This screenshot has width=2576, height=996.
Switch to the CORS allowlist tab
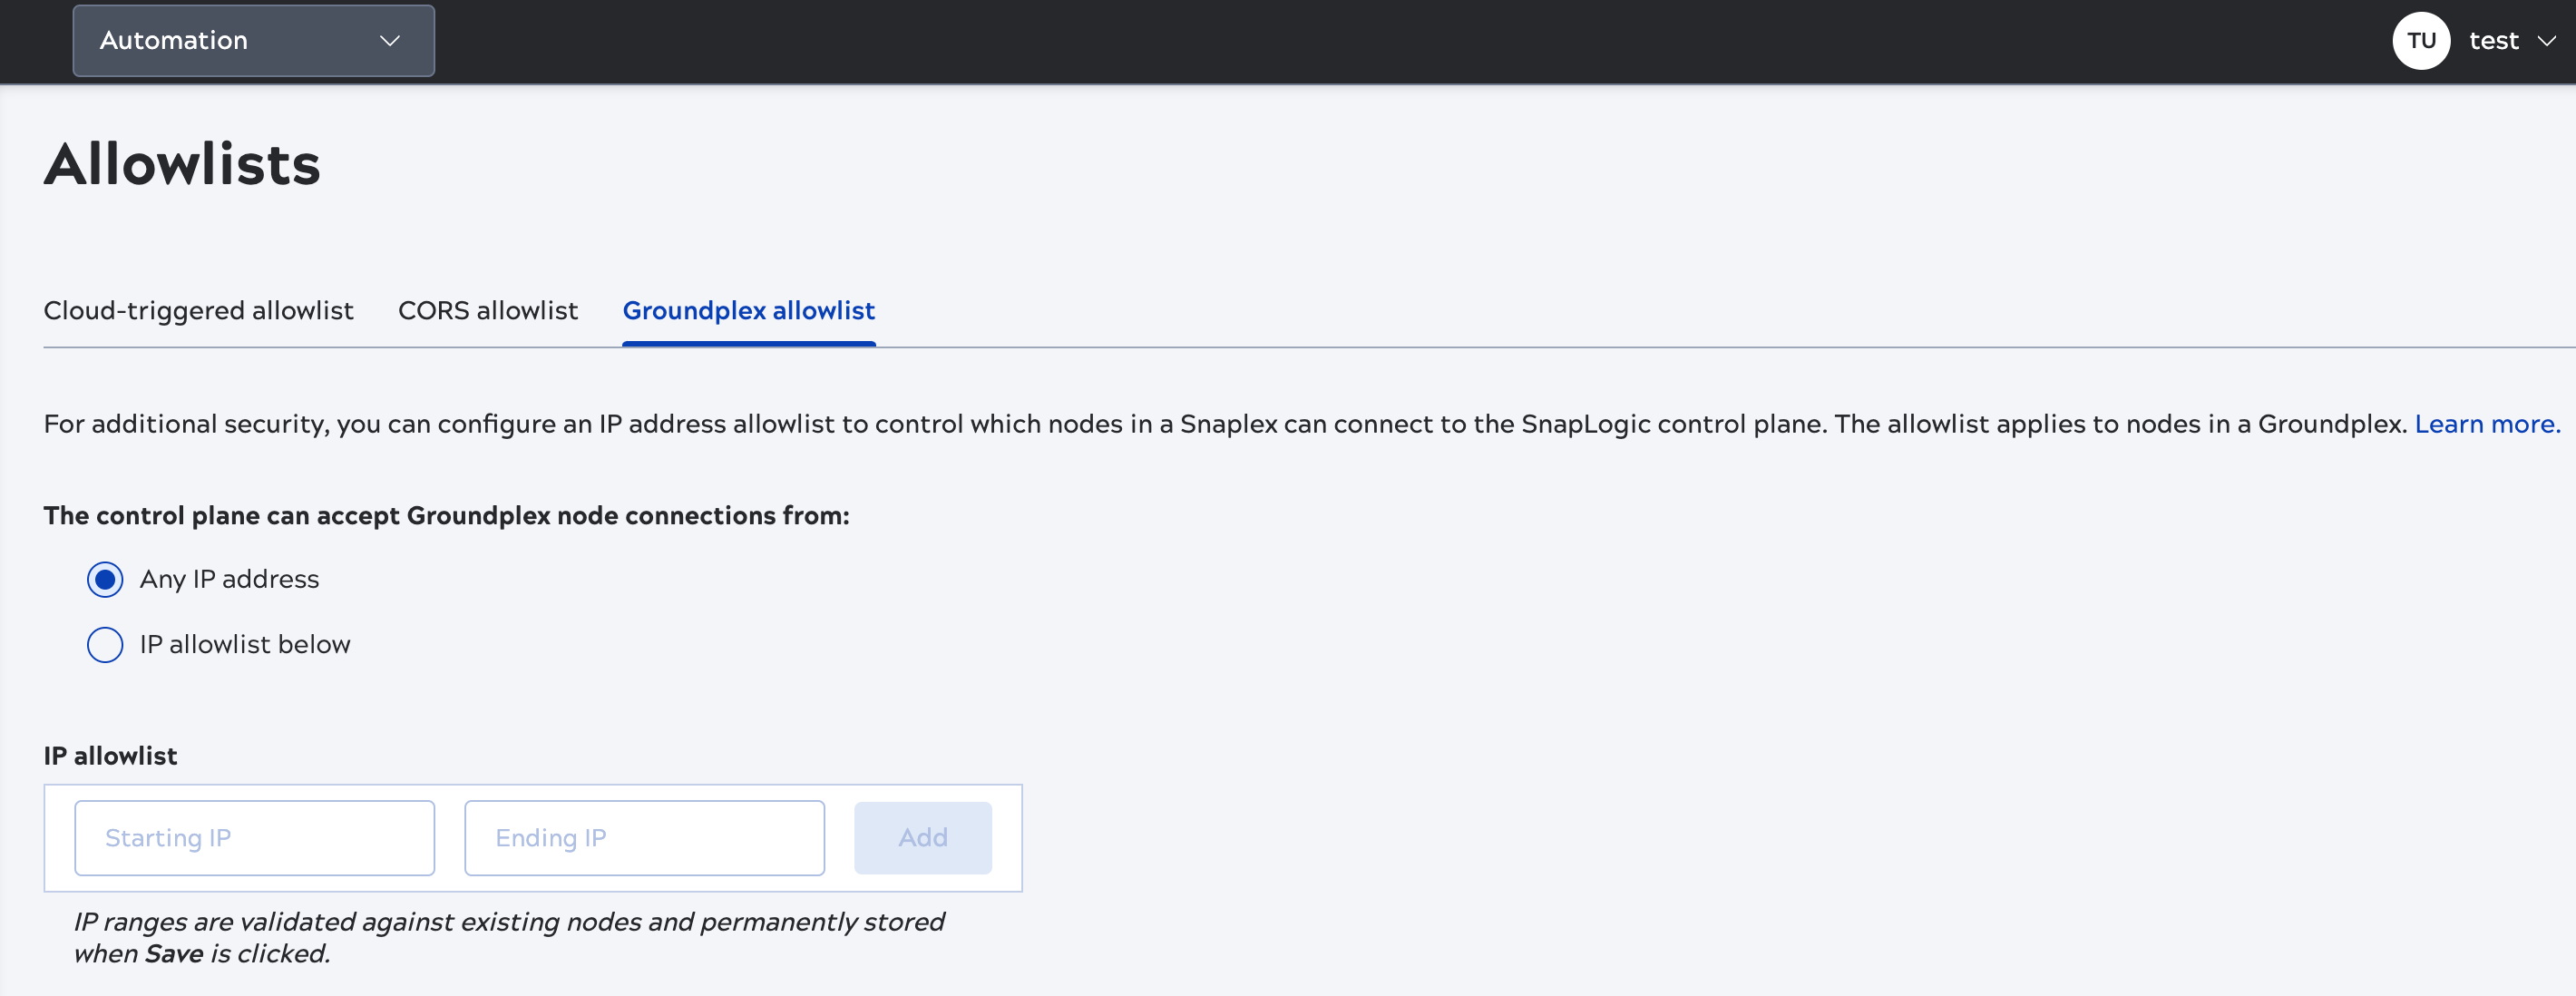487,311
